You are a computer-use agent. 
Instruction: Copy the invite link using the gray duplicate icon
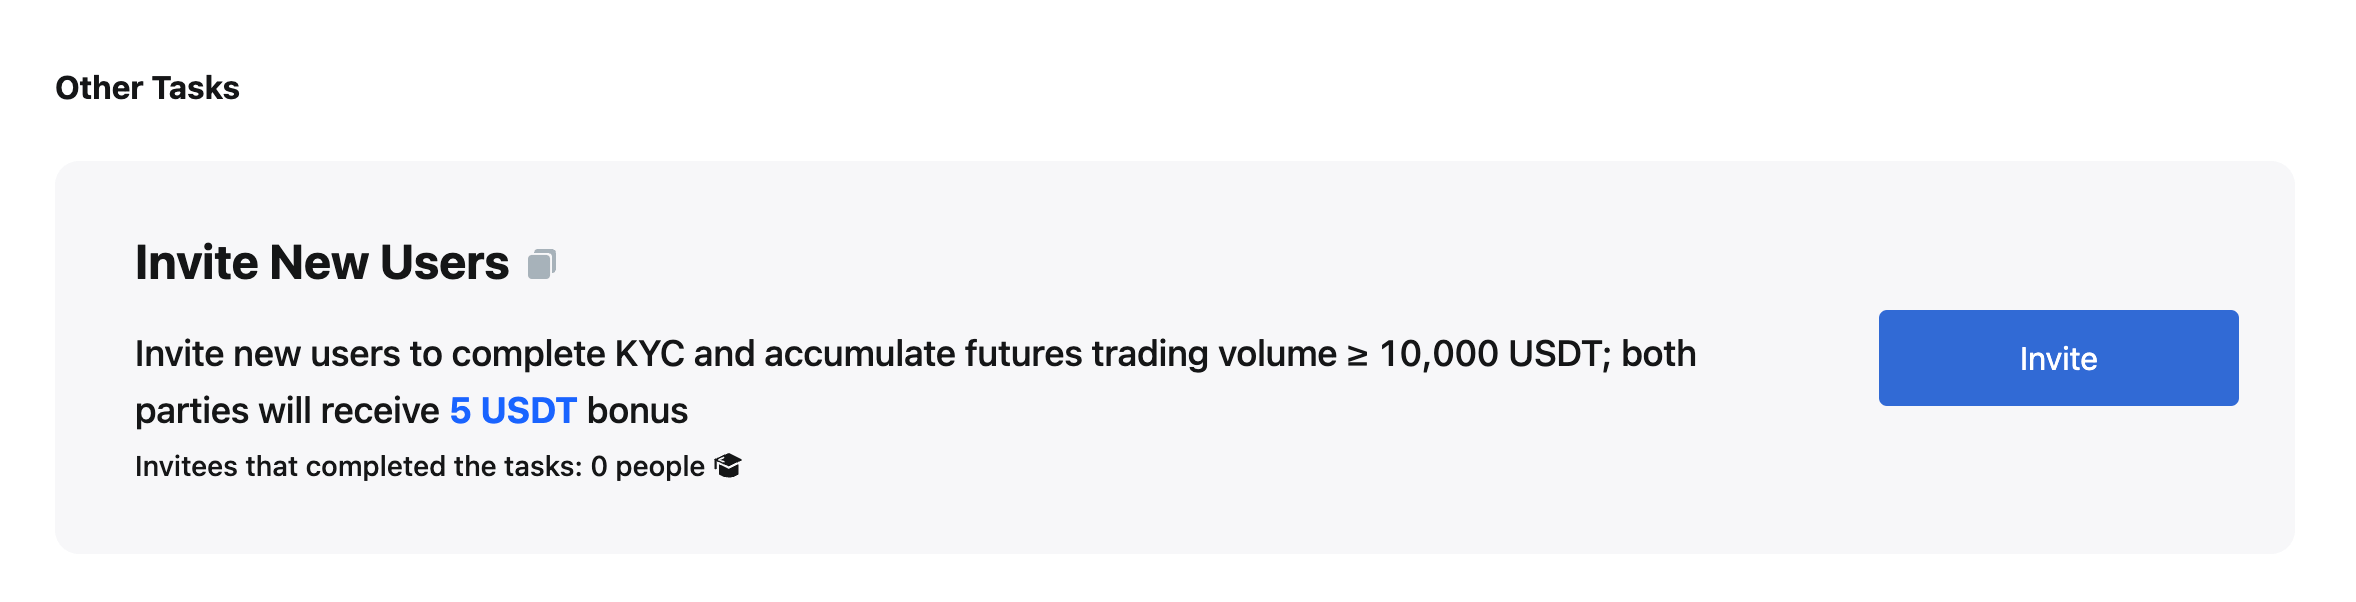[541, 264]
